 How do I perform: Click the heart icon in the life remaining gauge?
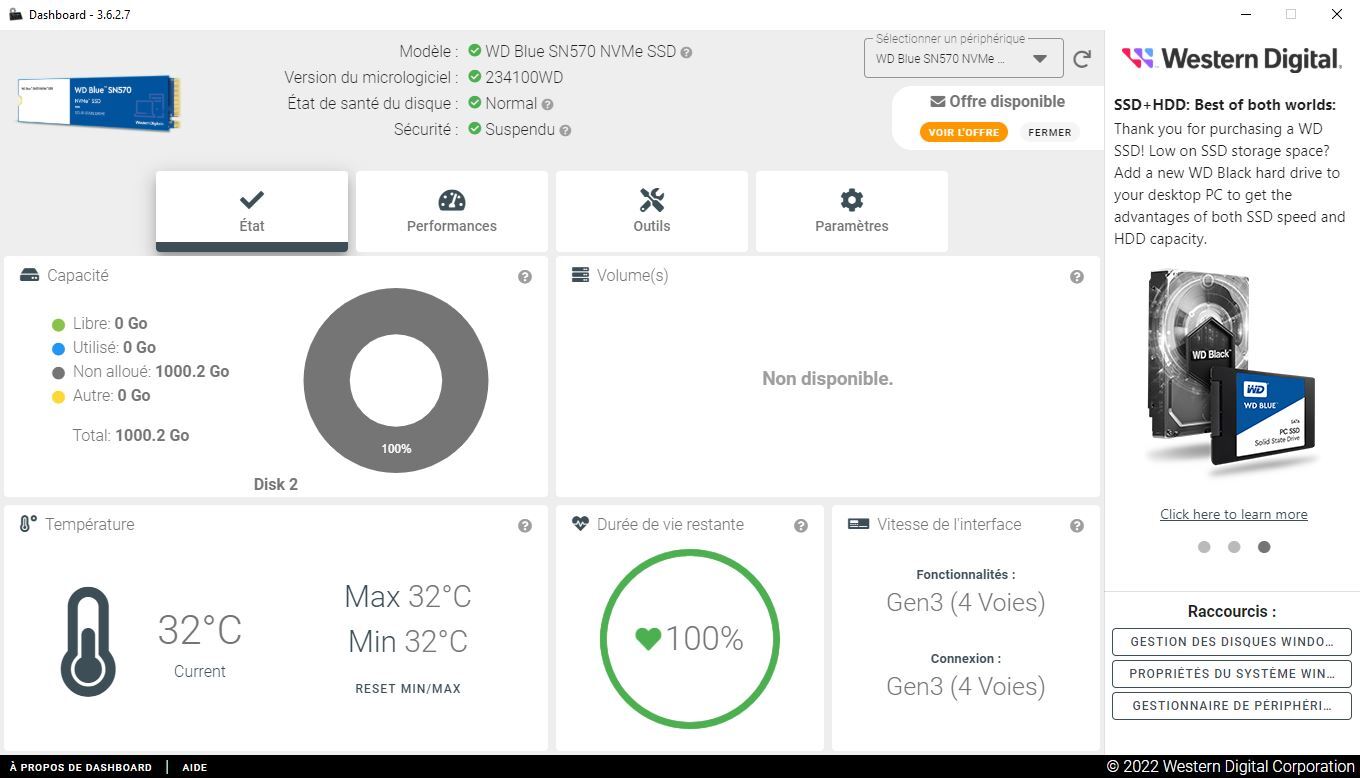[648, 638]
